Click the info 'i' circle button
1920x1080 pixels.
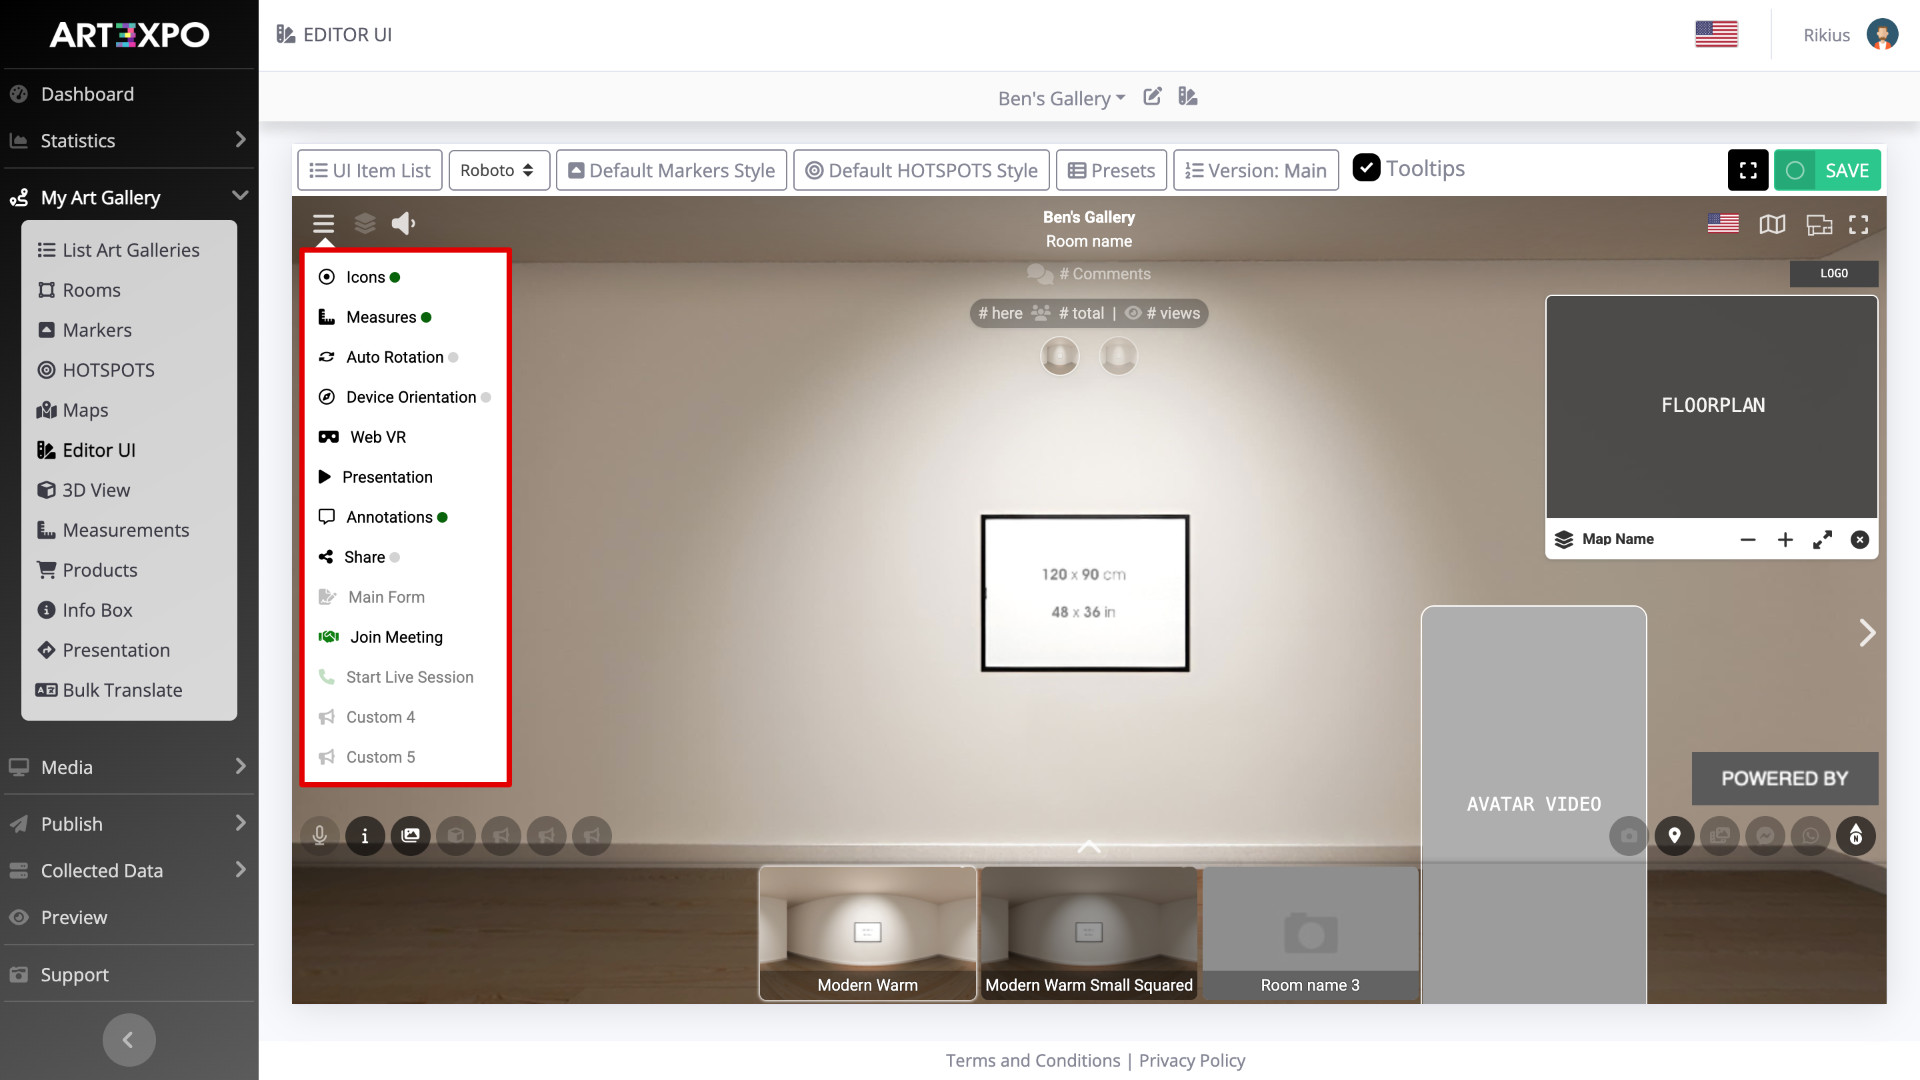pos(365,836)
